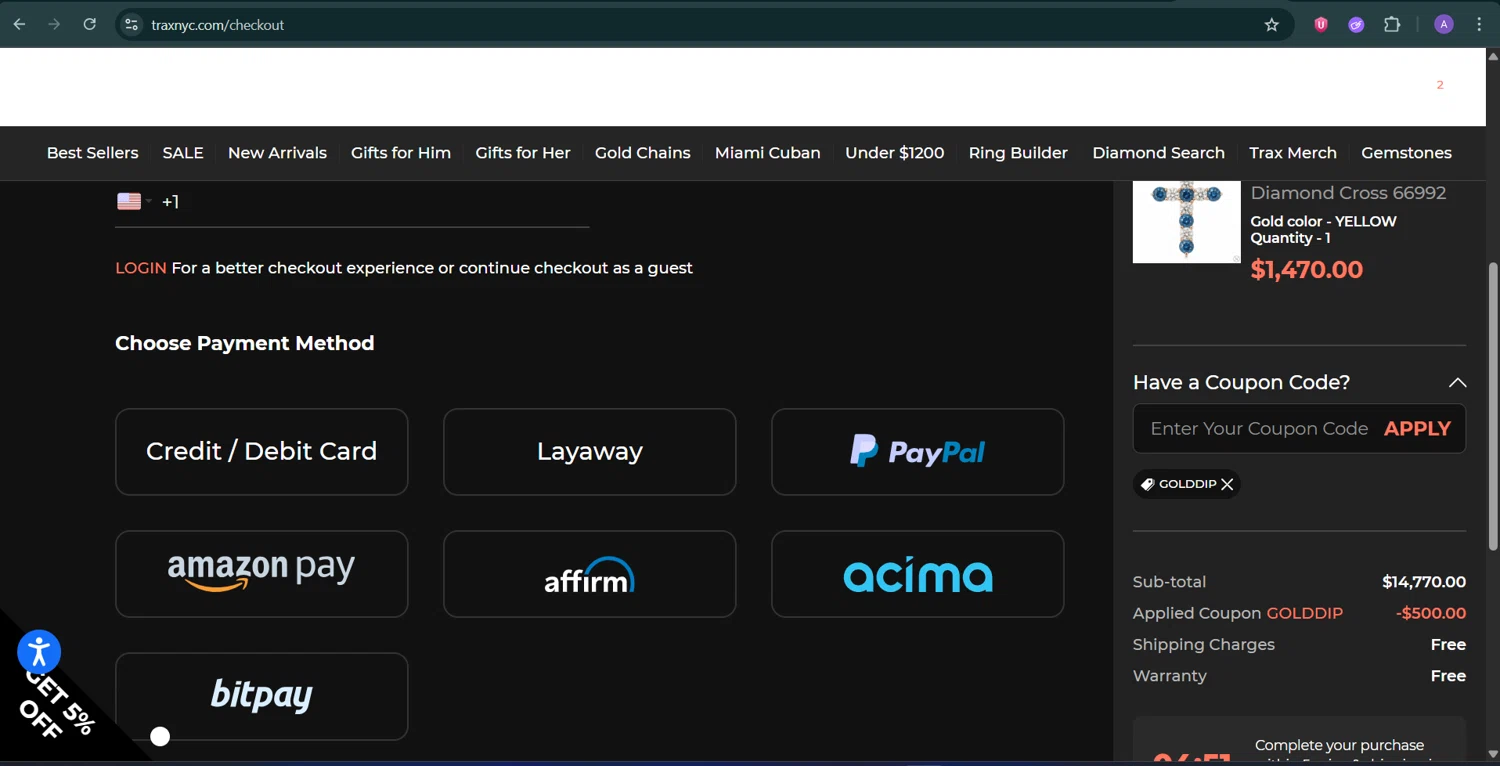Bookmark this page with the star icon
This screenshot has height=766, width=1500.
point(1271,25)
